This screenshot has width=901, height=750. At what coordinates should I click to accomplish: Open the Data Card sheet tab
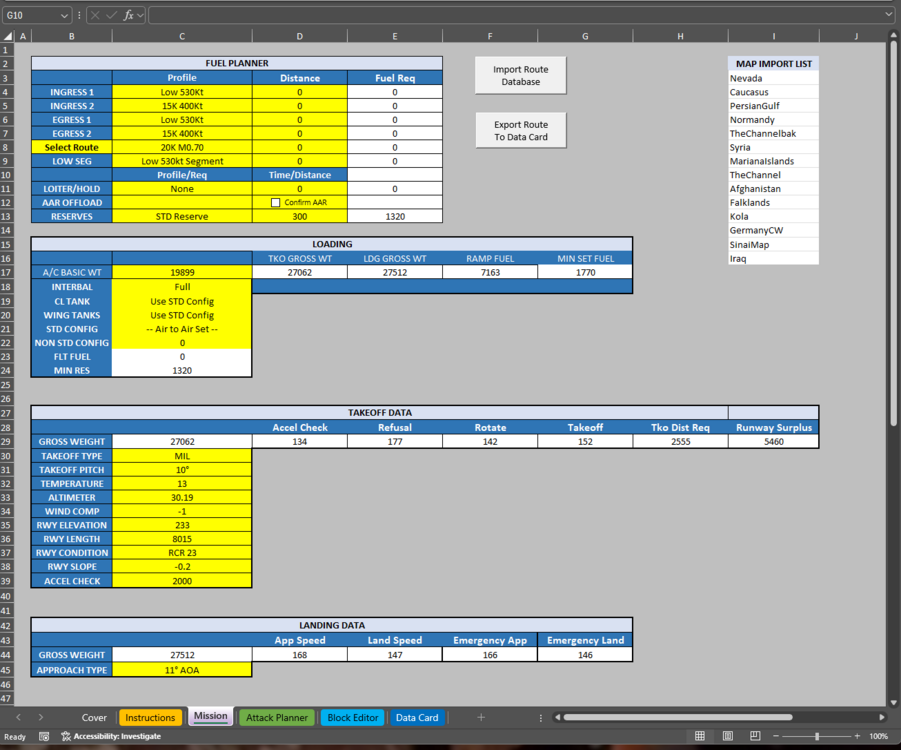tap(417, 717)
